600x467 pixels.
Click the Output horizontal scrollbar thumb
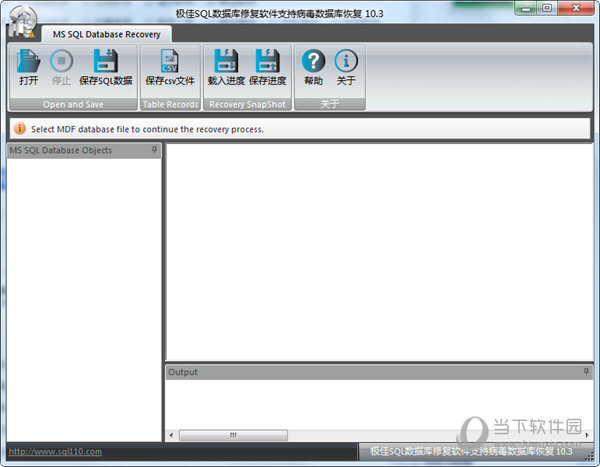tap(233, 435)
